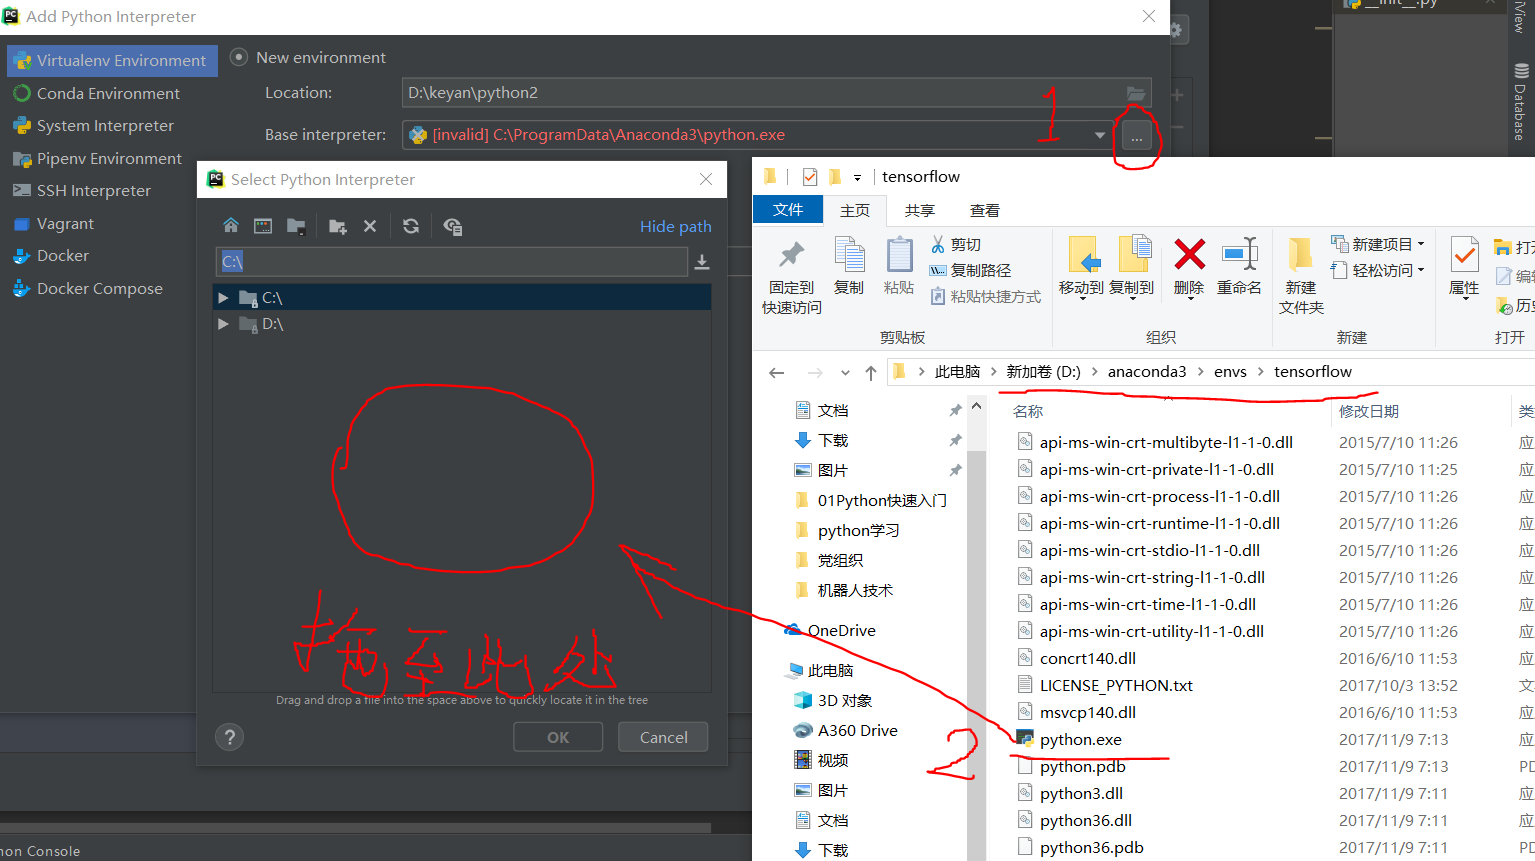Select the New environment radio button
Screen dimensions: 1535x861
pos(239,57)
